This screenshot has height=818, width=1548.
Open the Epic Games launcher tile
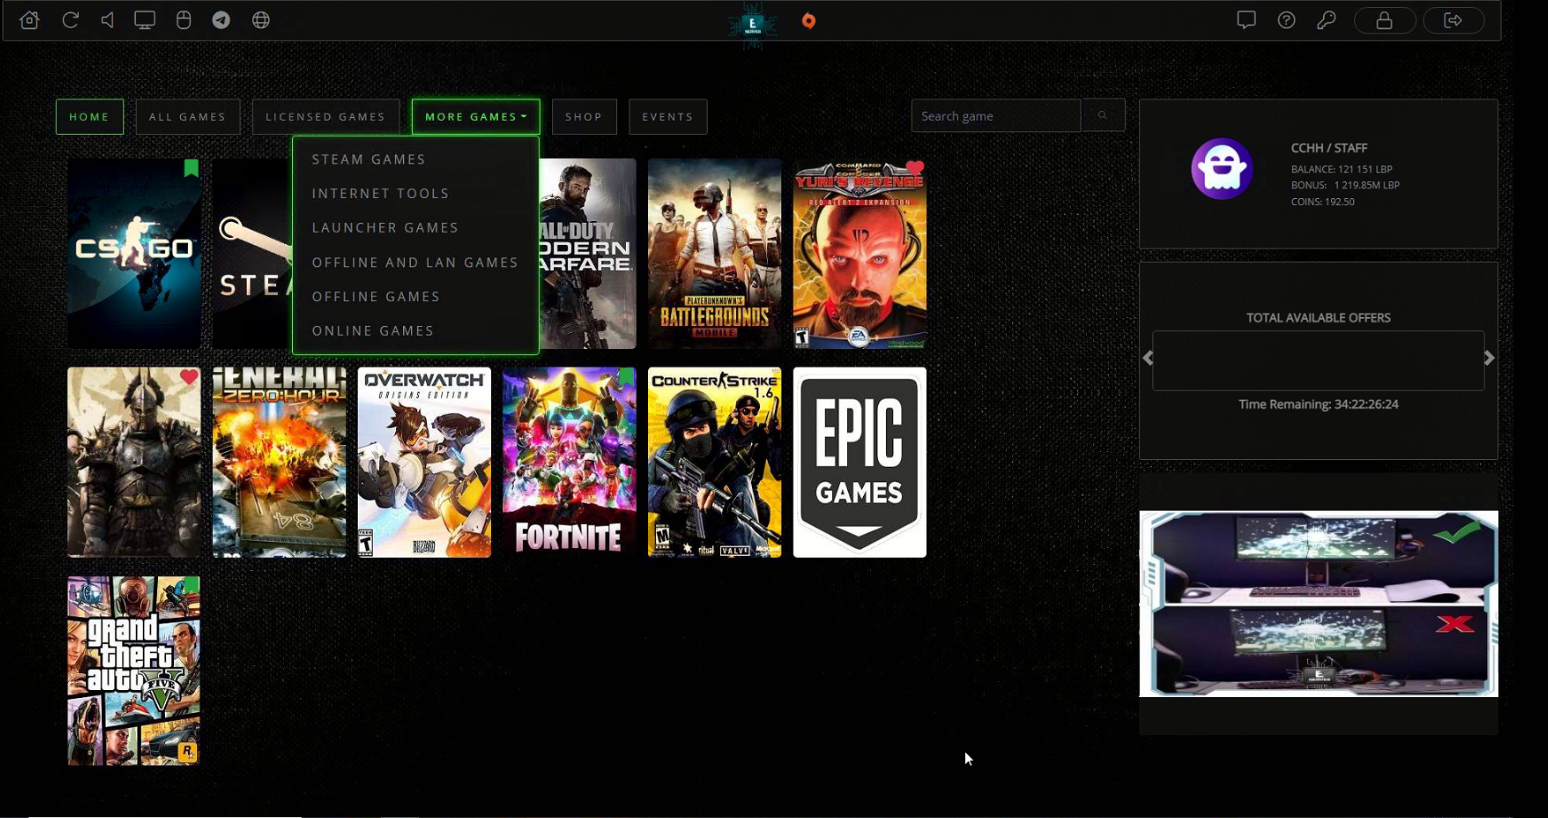(x=860, y=462)
